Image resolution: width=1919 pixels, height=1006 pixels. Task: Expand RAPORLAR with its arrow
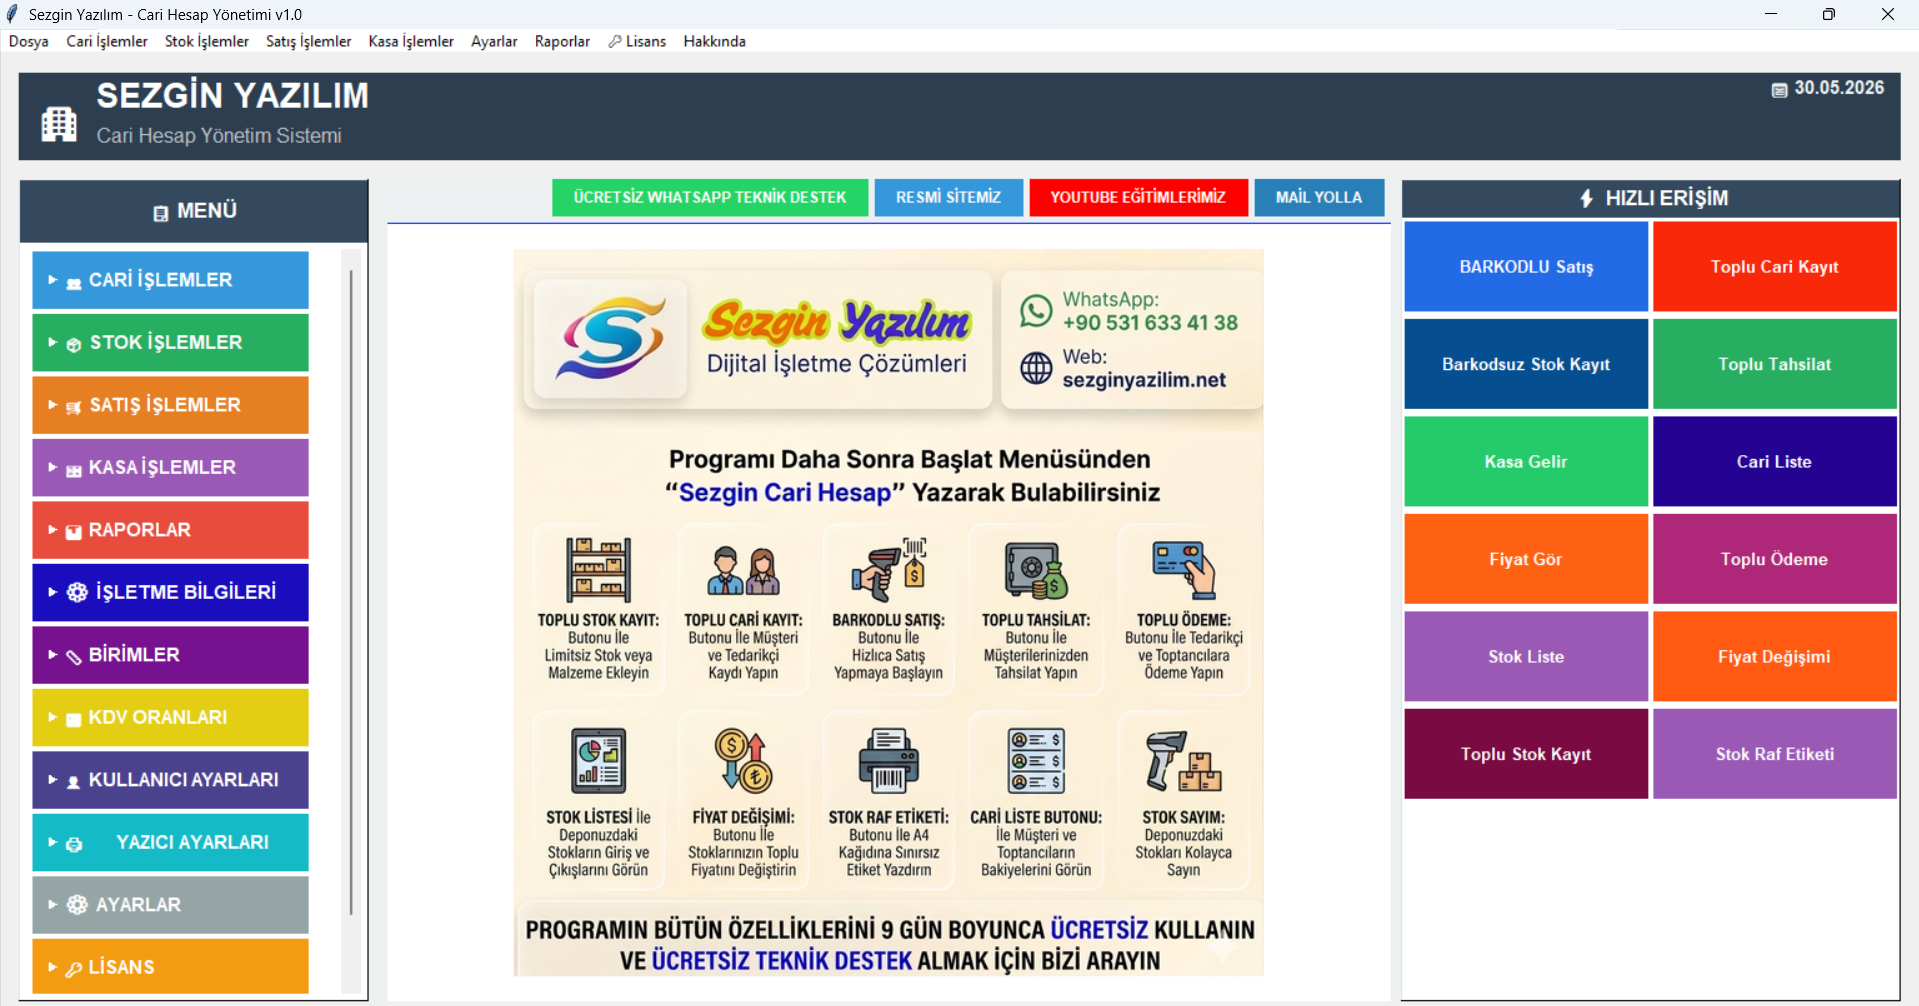pos(52,530)
